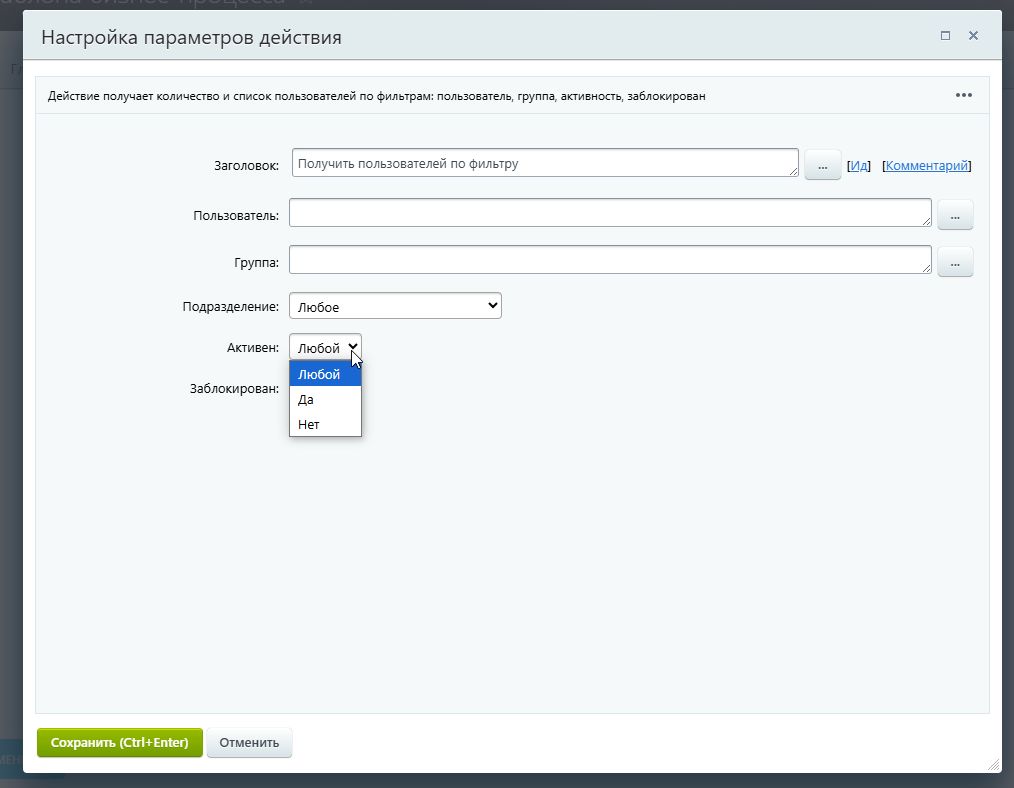The image size is (1014, 788).
Task: Open value picker beside Группа field
Action: (955, 262)
